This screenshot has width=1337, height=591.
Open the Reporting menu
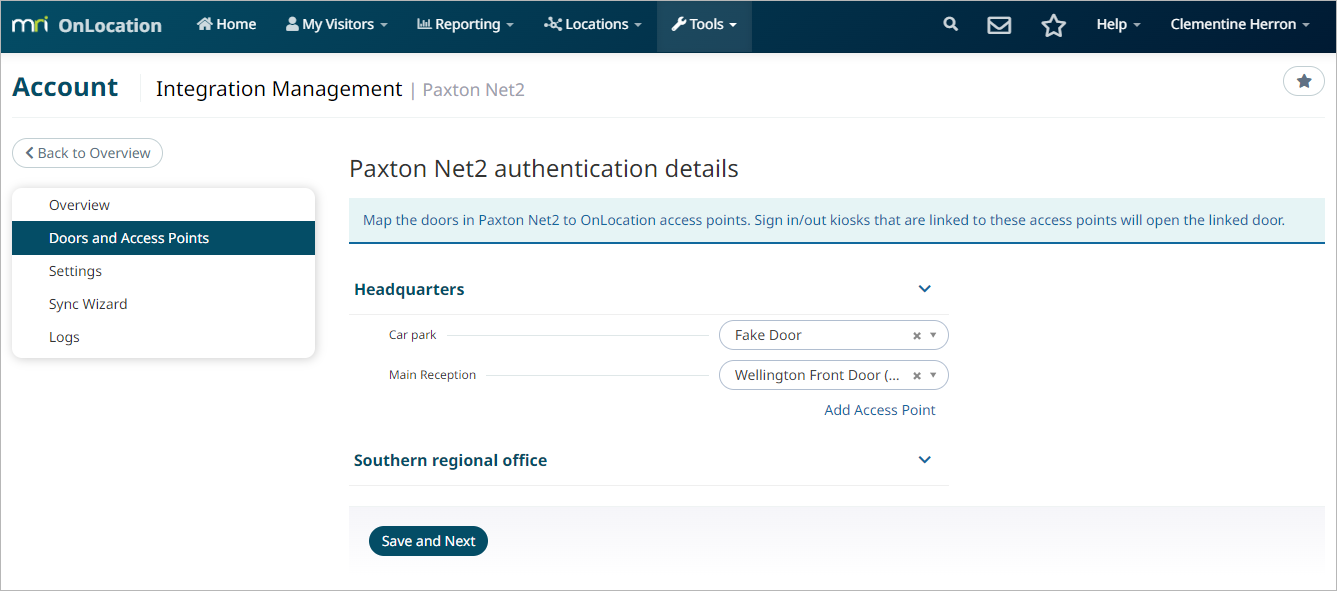click(x=465, y=25)
